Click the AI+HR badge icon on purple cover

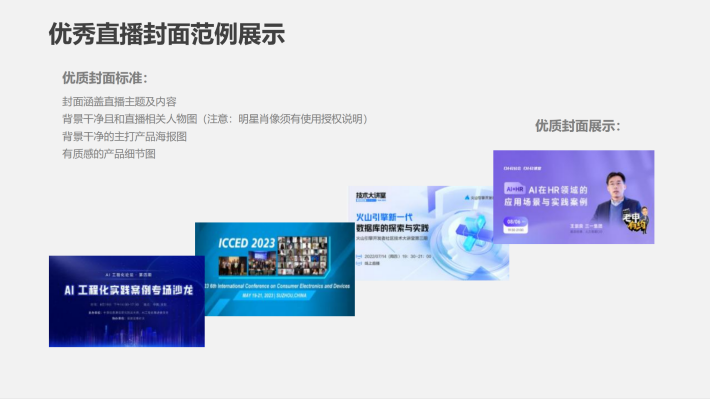tap(514, 189)
